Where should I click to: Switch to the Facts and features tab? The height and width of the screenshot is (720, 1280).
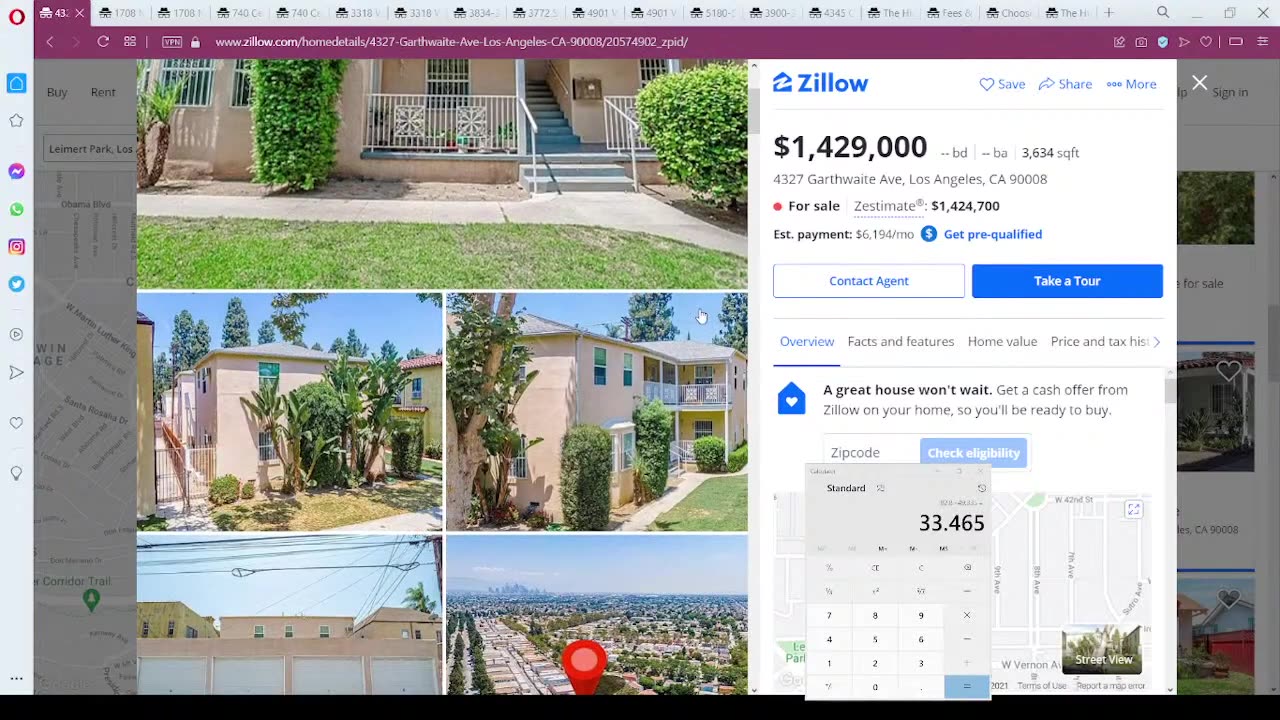click(901, 342)
